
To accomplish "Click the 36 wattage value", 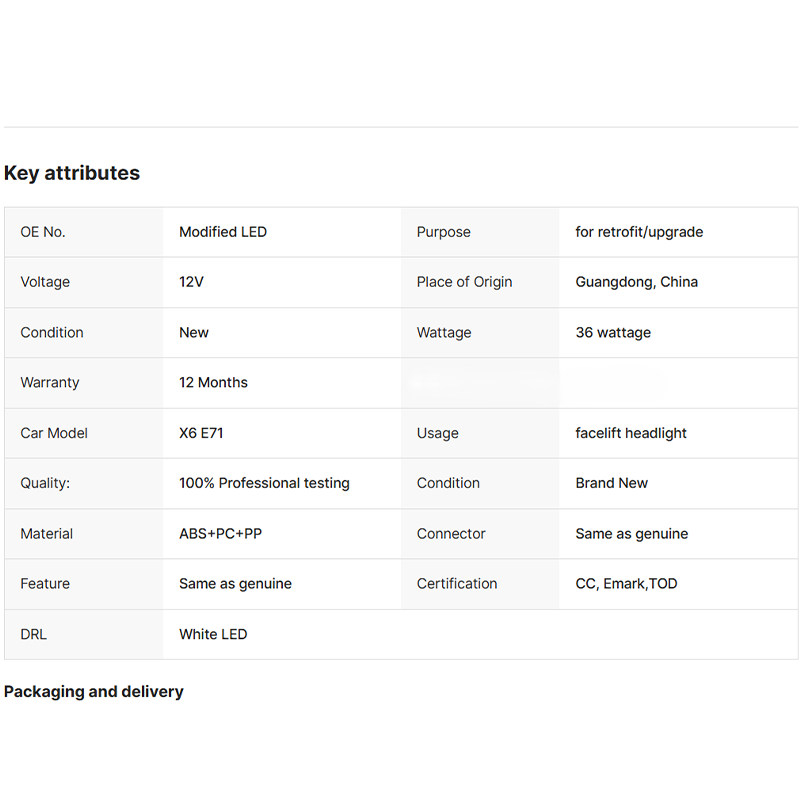I will [613, 333].
